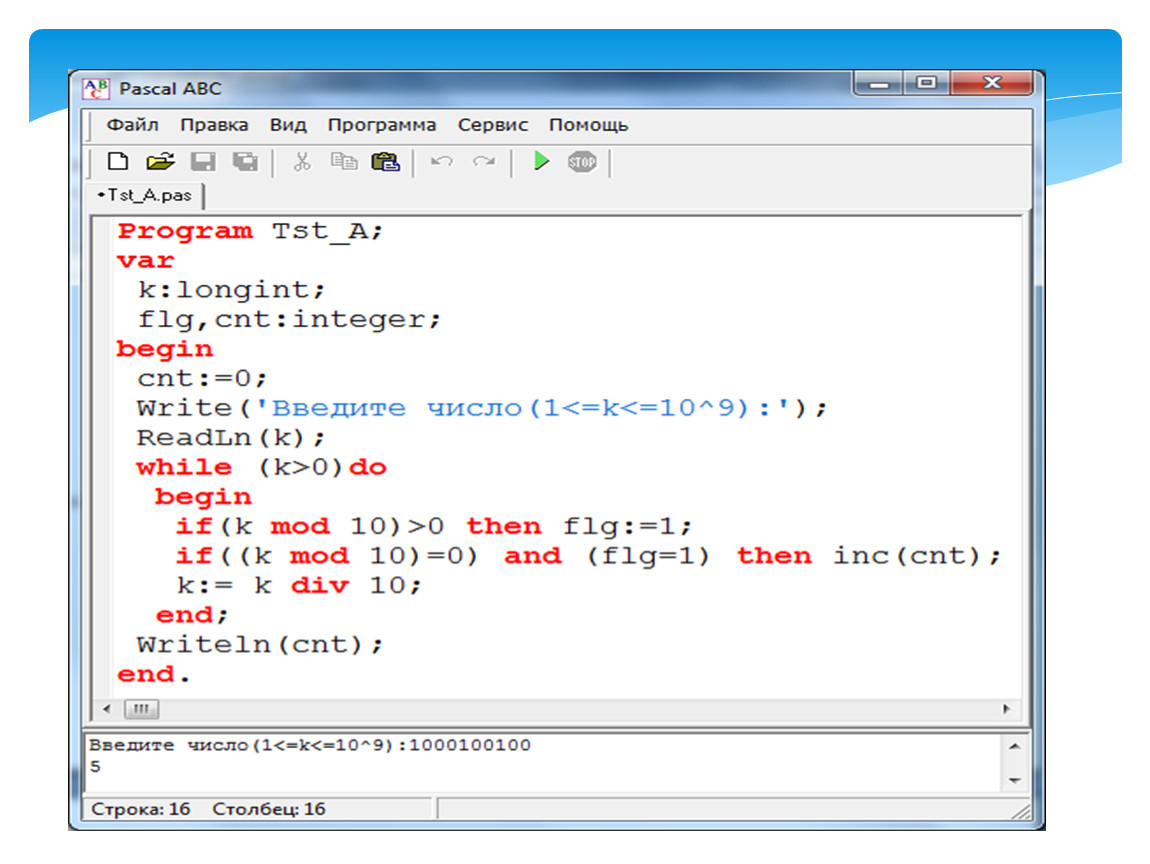Minimize the Pascal ABC window

pyautogui.click(x=879, y=83)
